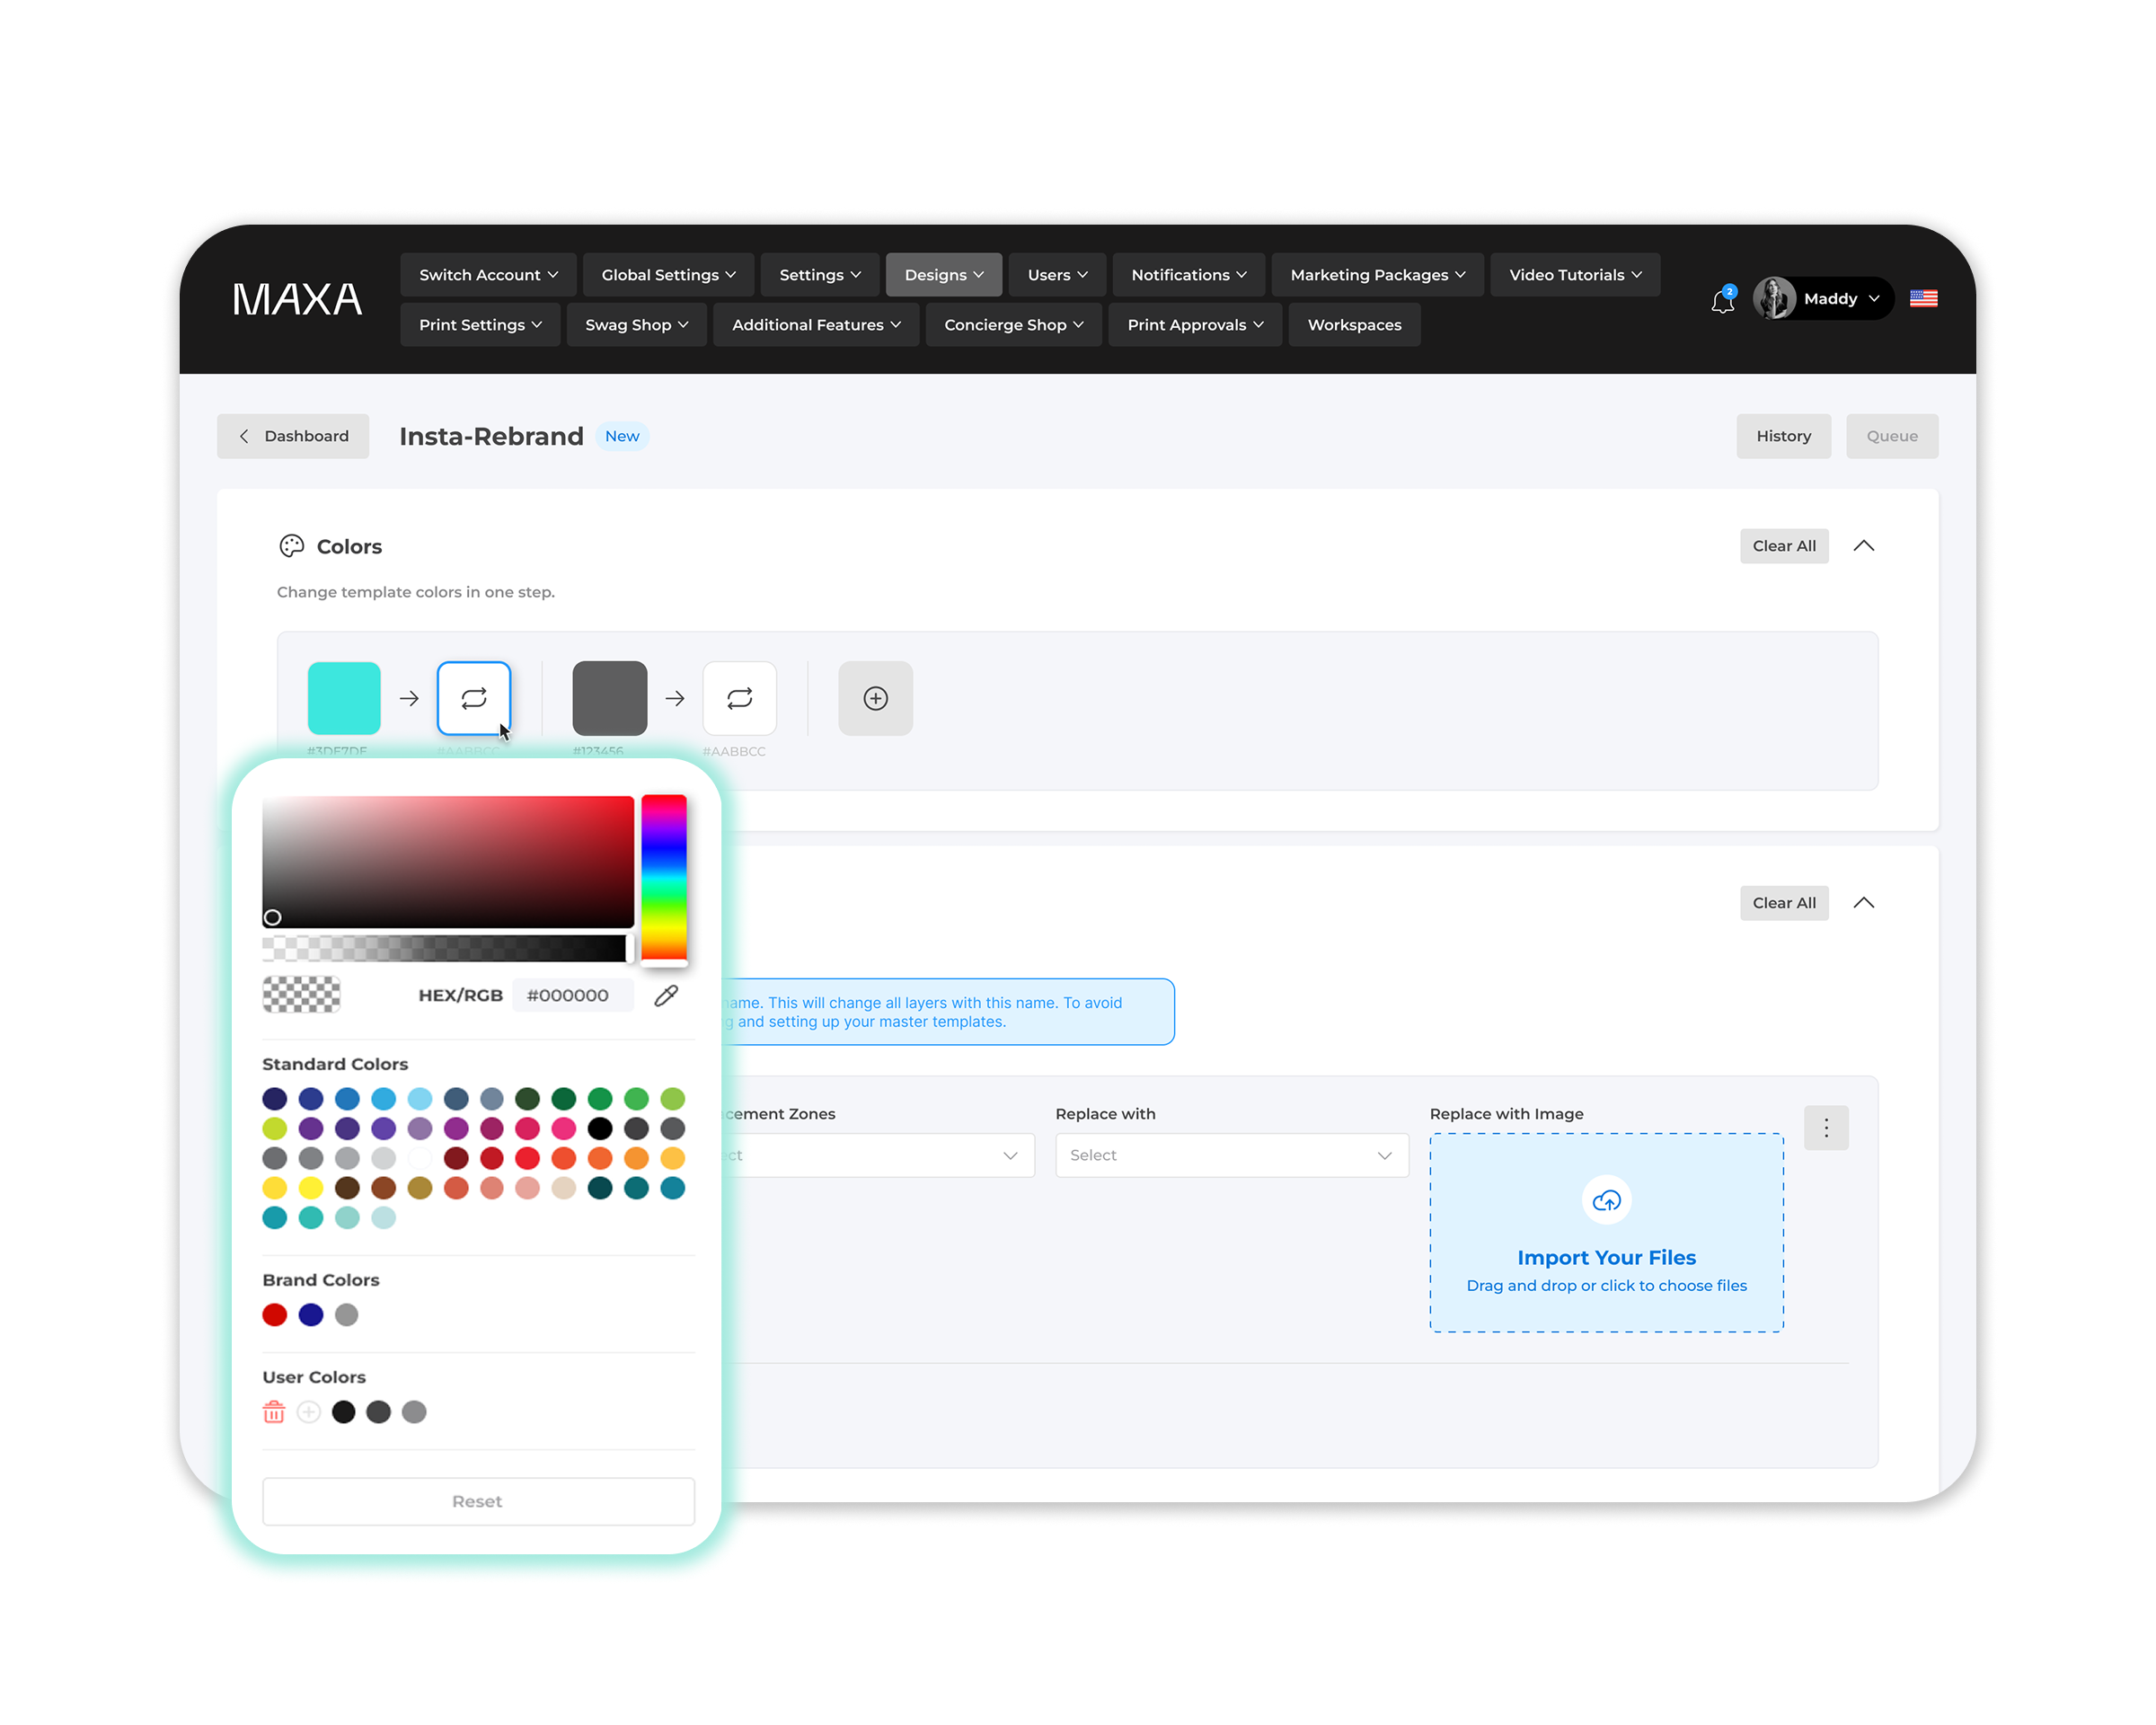The image size is (2156, 1725).
Task: Select the red brand color swatch
Action: click(x=275, y=1314)
